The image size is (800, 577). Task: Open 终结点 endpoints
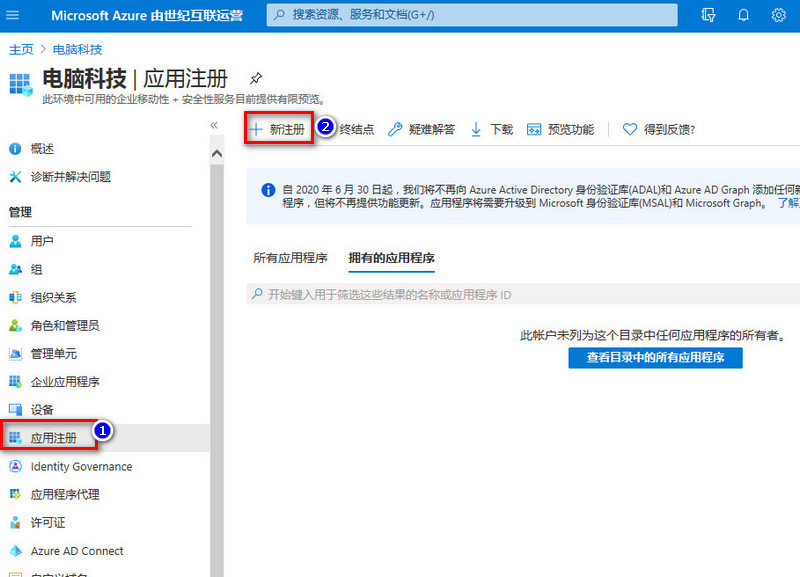(356, 130)
